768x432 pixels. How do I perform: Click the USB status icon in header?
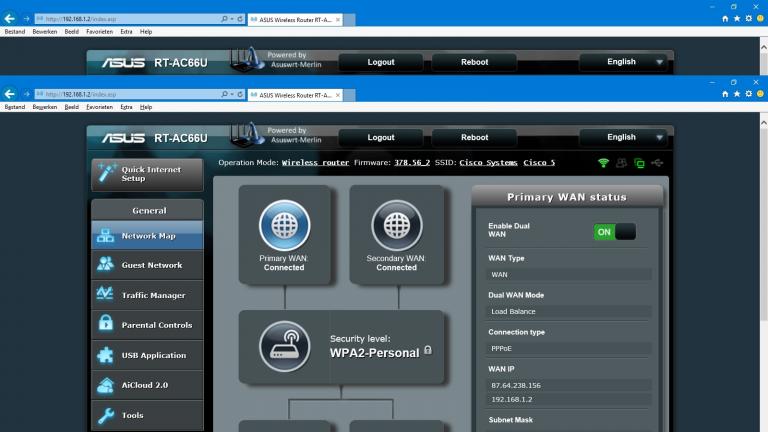coord(656,163)
